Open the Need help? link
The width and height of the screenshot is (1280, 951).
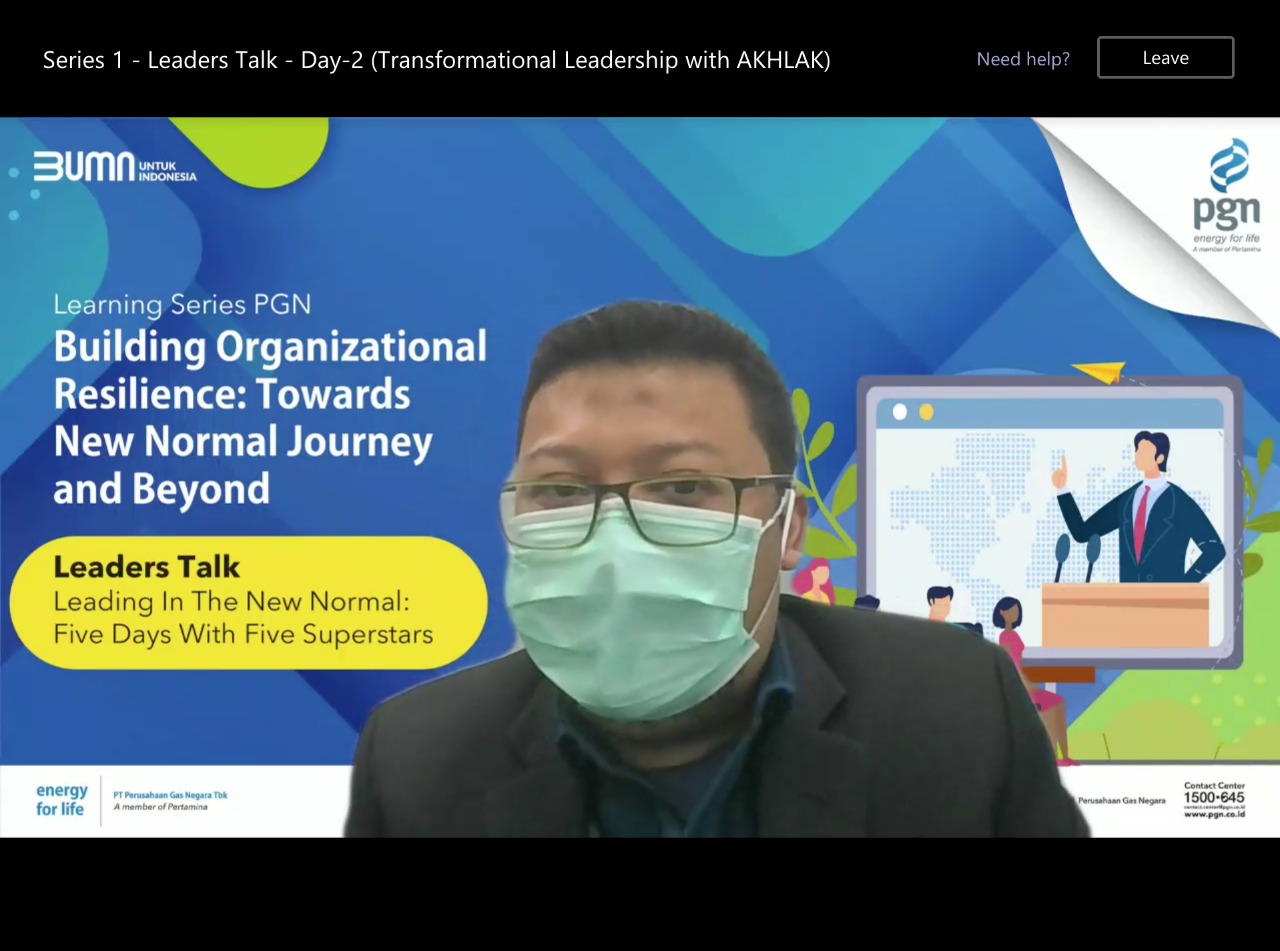(x=1022, y=59)
